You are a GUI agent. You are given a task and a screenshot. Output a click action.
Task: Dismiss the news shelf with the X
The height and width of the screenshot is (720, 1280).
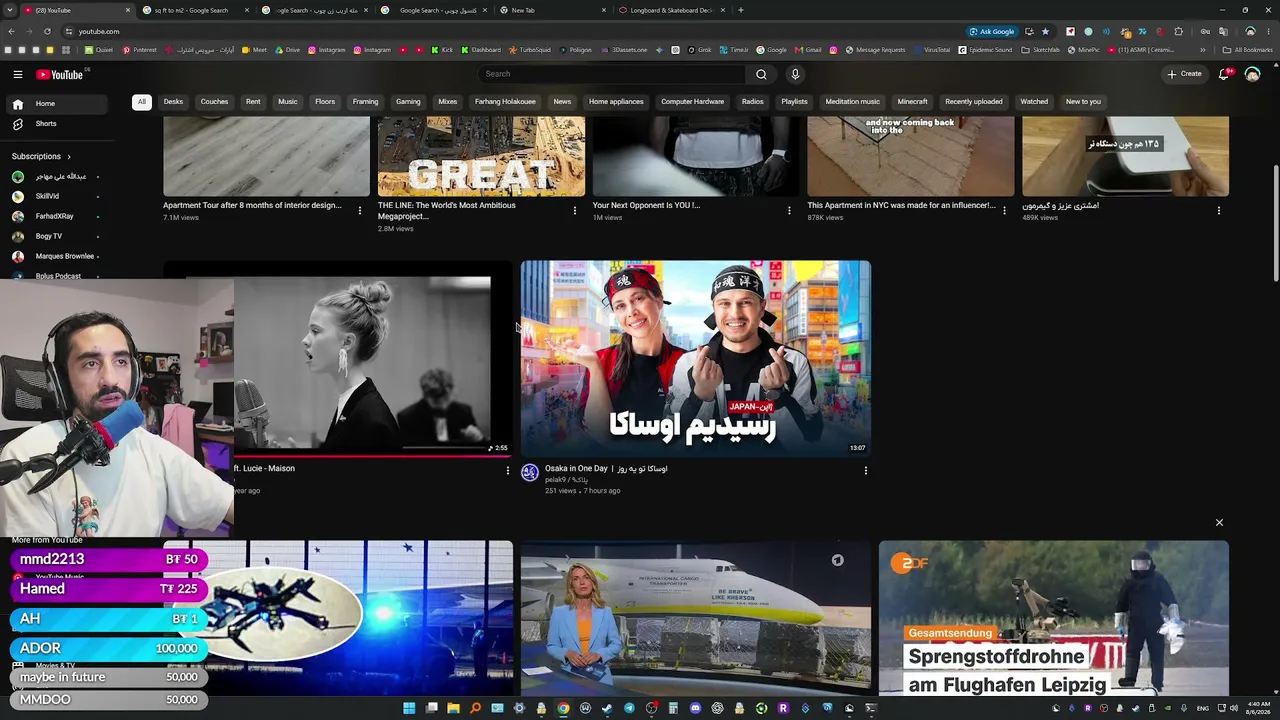click(1219, 523)
